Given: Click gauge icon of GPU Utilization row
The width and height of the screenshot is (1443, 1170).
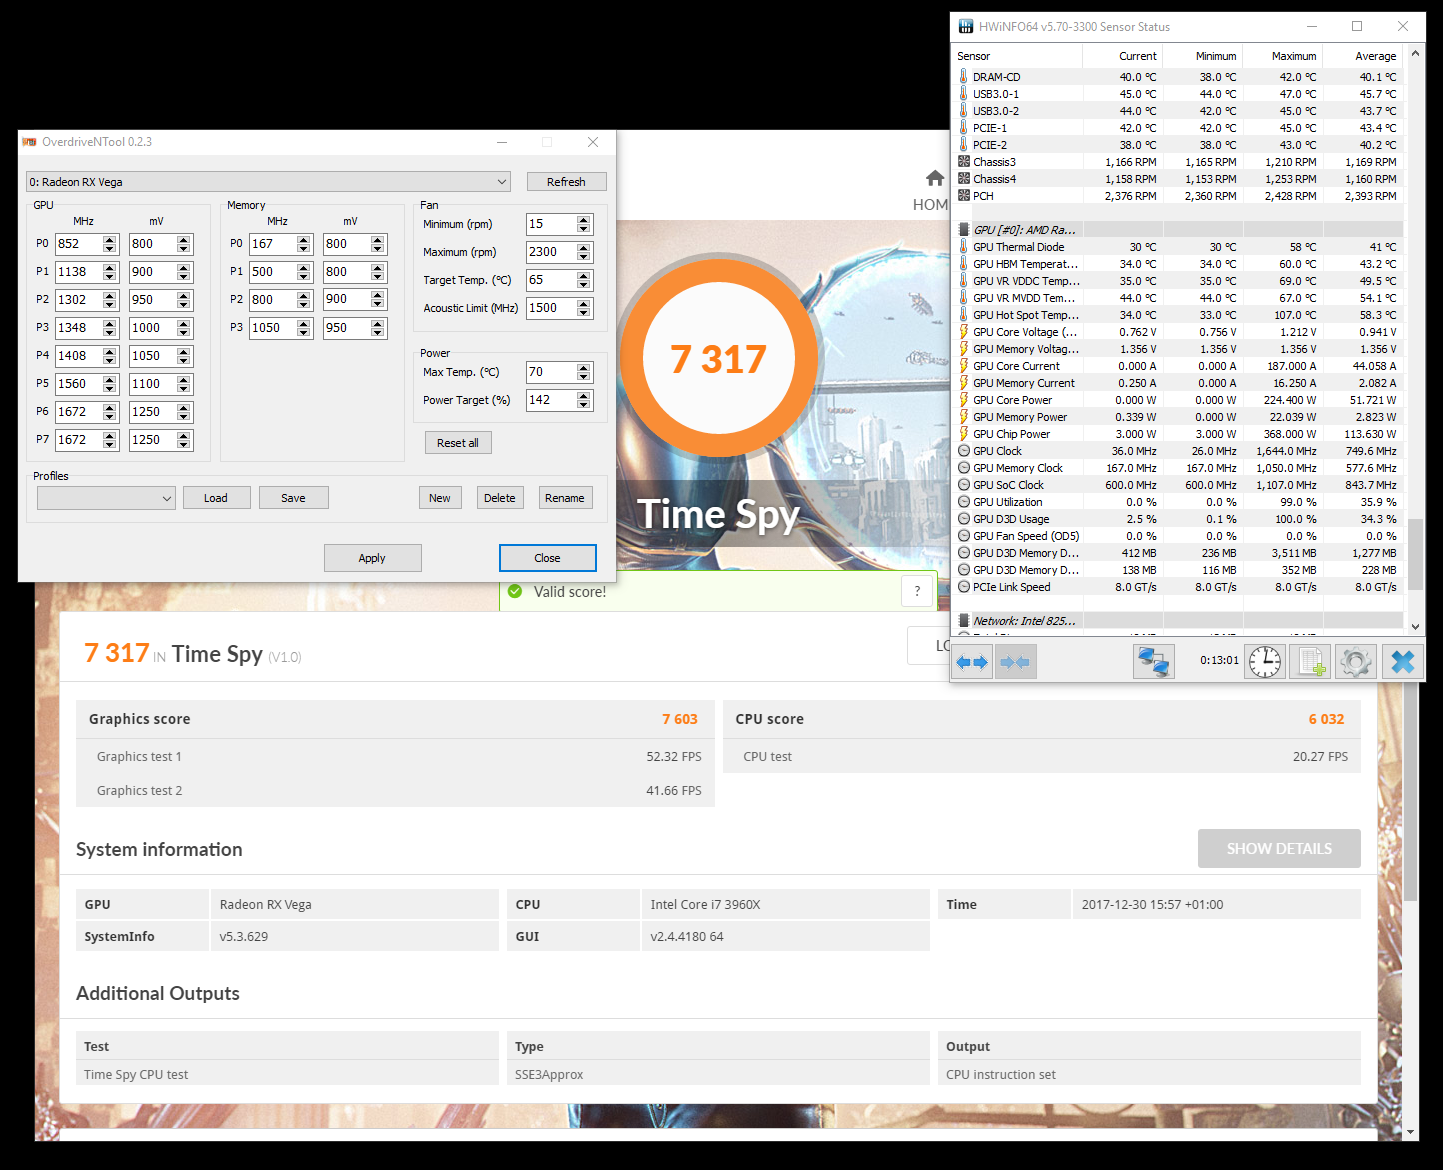Looking at the screenshot, I should (964, 502).
